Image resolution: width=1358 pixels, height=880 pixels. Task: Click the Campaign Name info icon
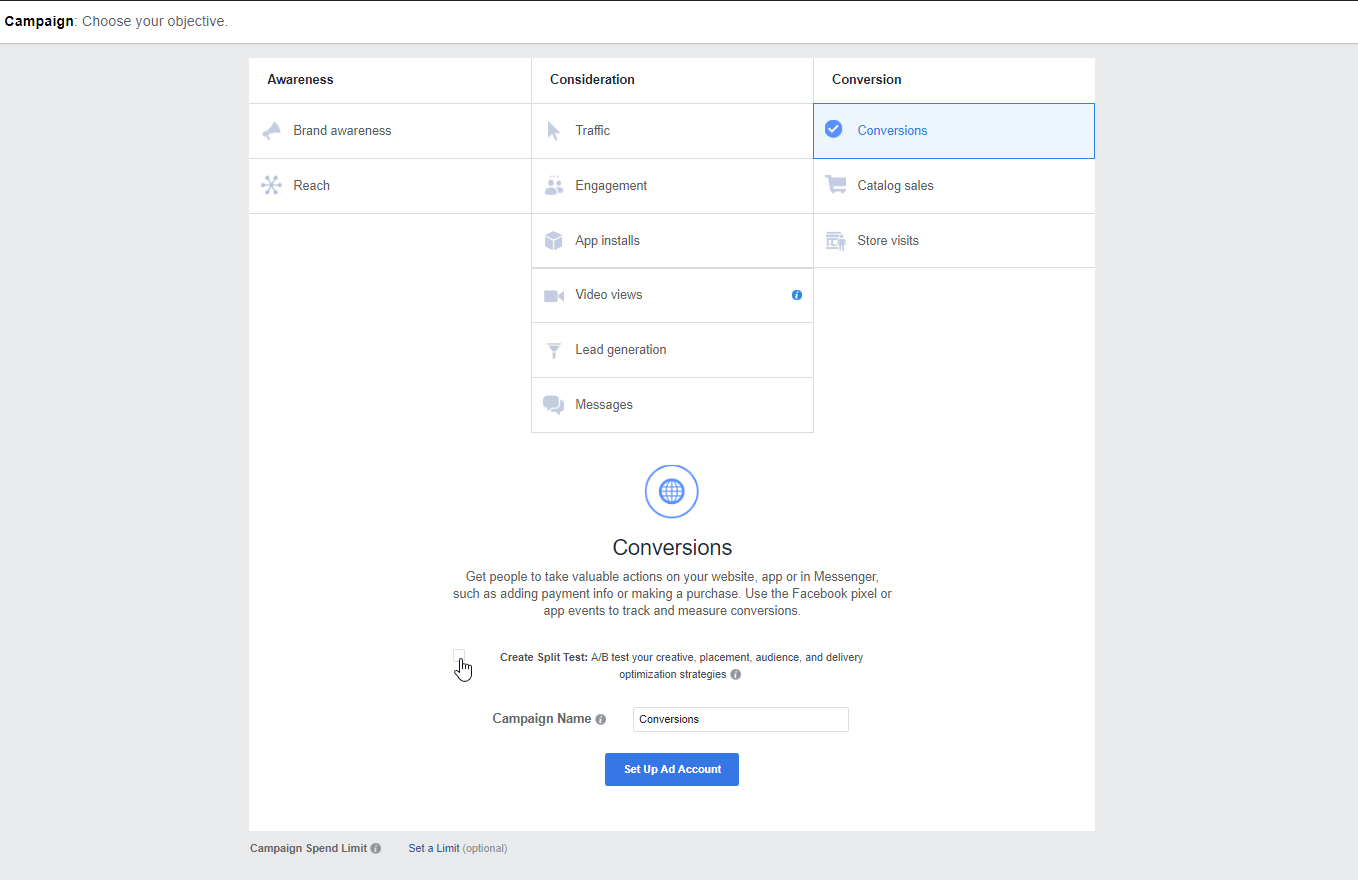pos(601,720)
